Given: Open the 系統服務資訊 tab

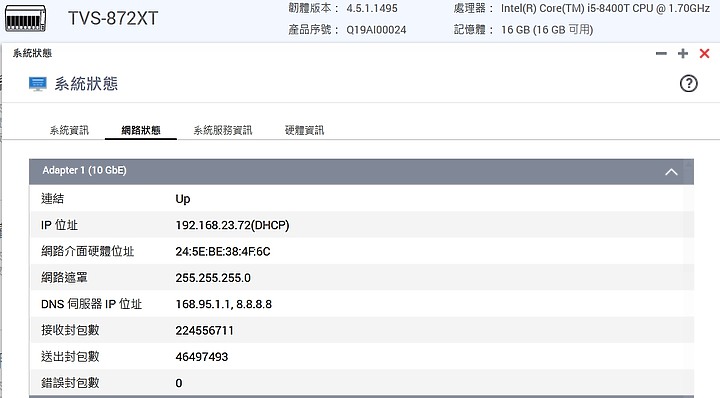Looking at the screenshot, I should click(x=223, y=130).
